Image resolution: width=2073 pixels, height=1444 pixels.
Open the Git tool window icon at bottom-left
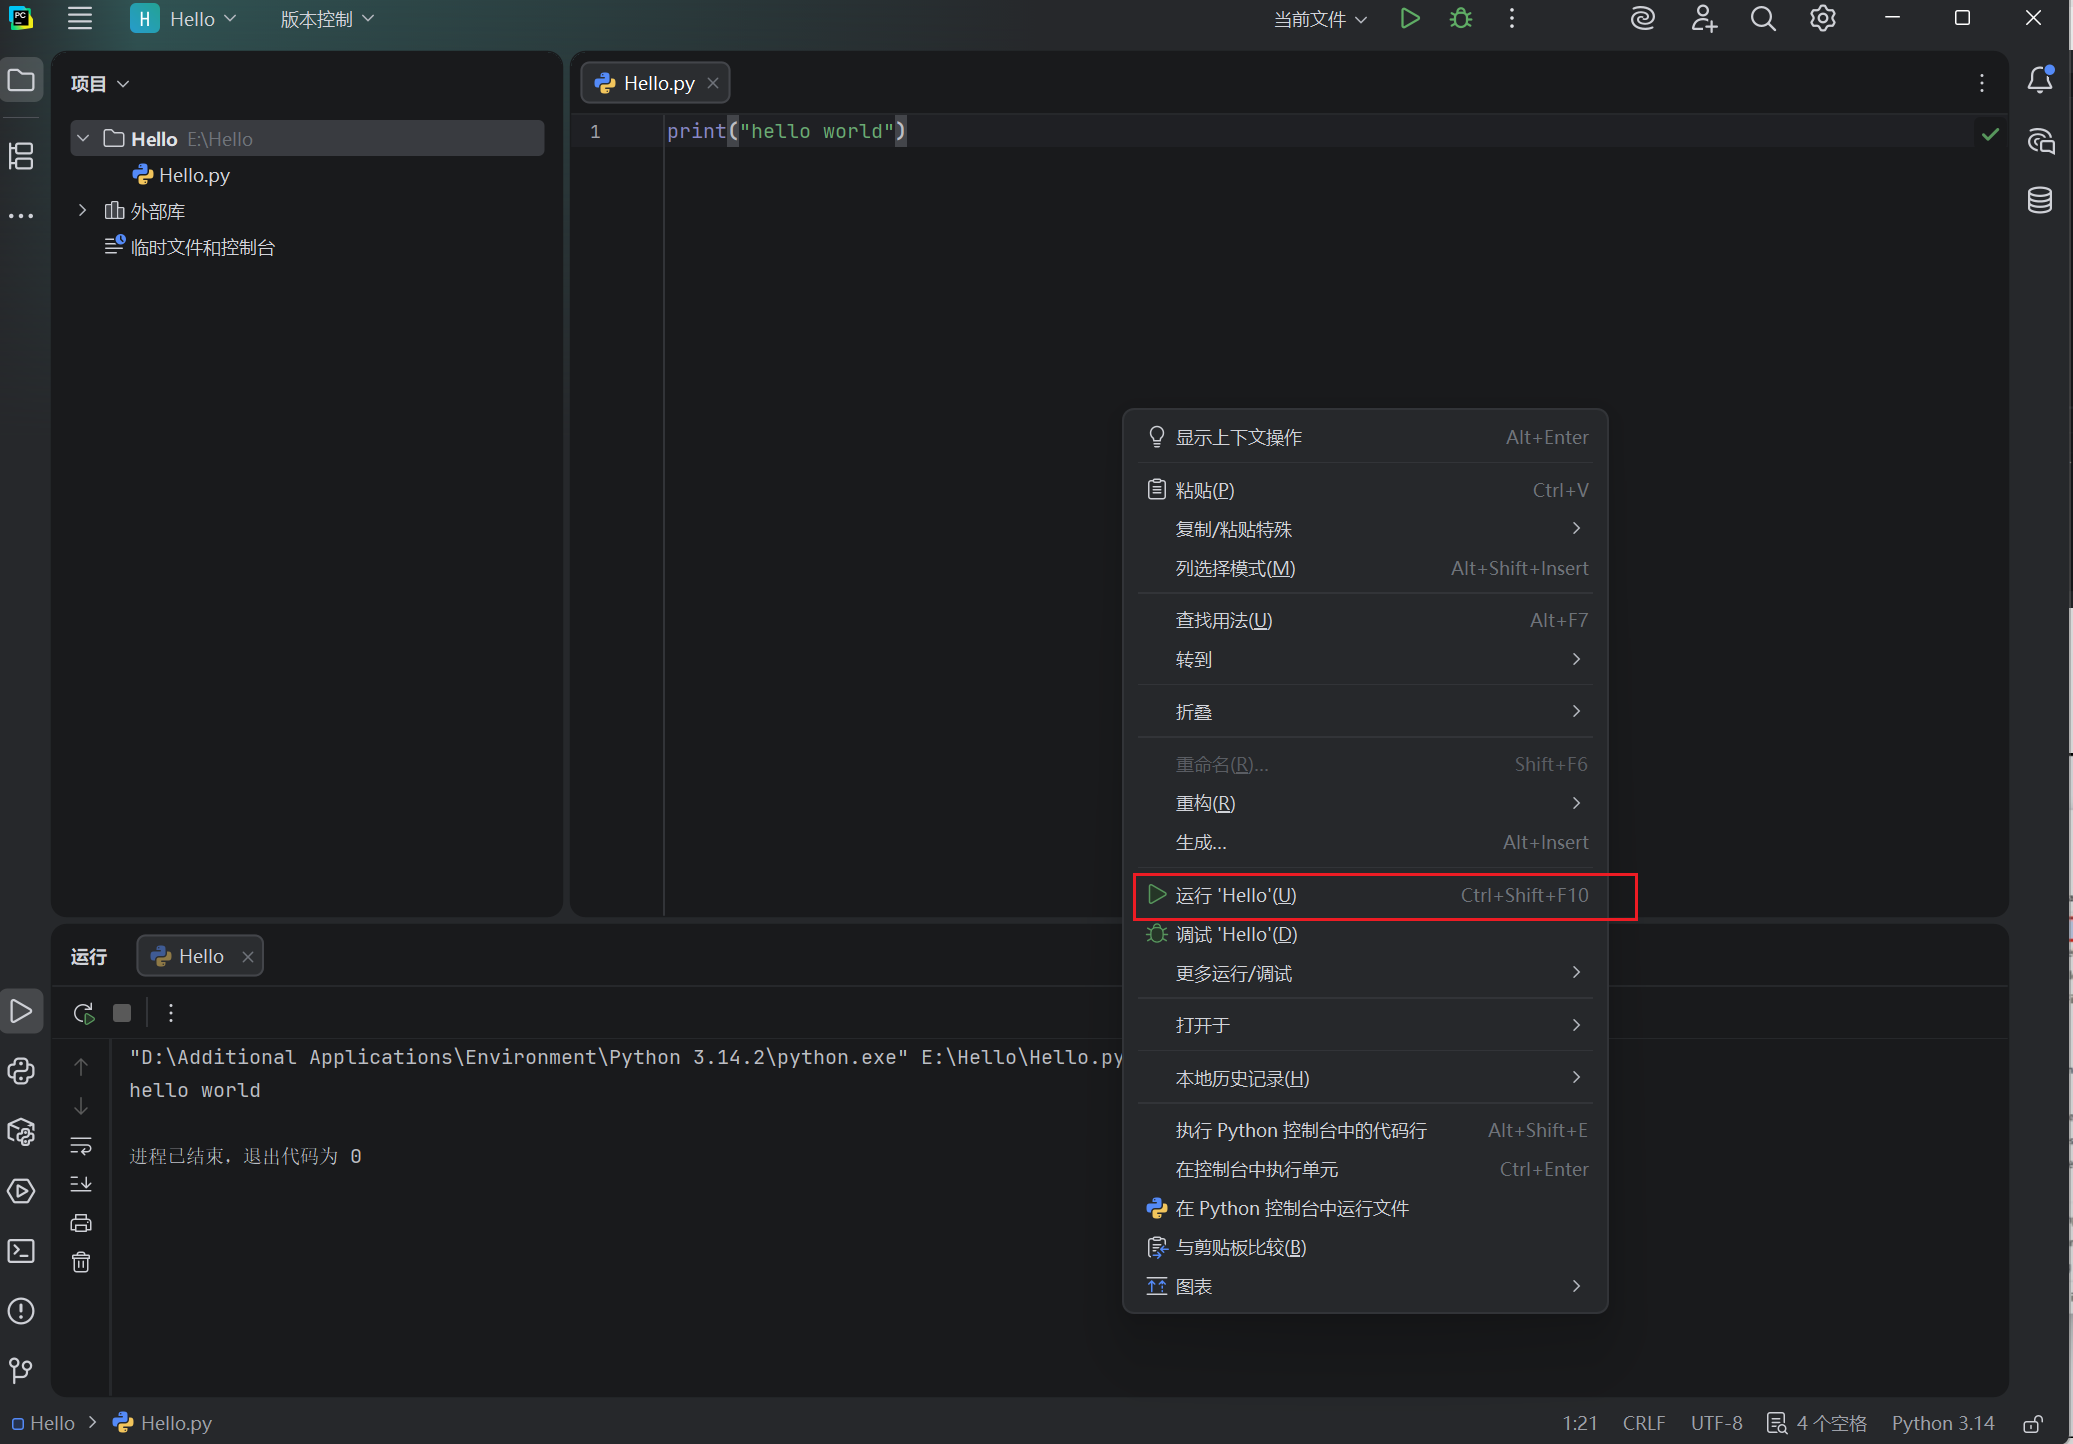21,1369
